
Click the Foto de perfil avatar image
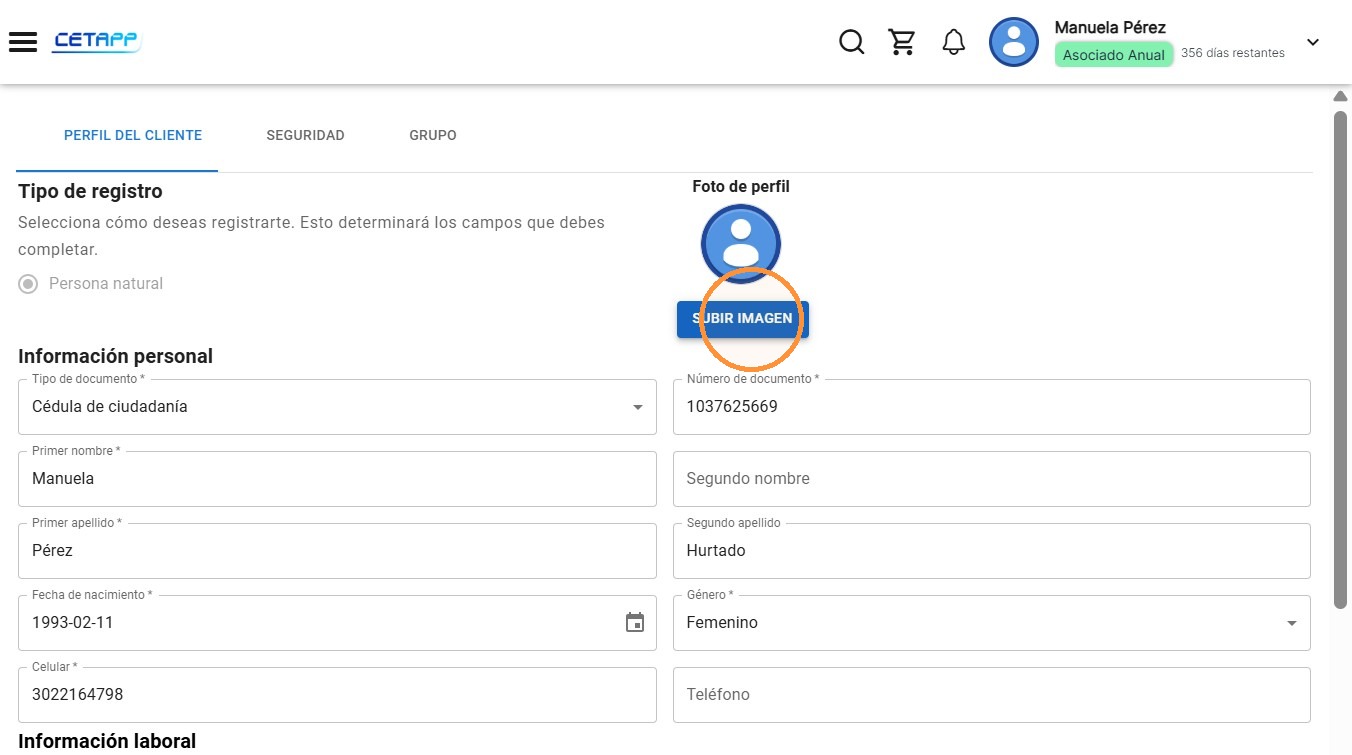[741, 243]
